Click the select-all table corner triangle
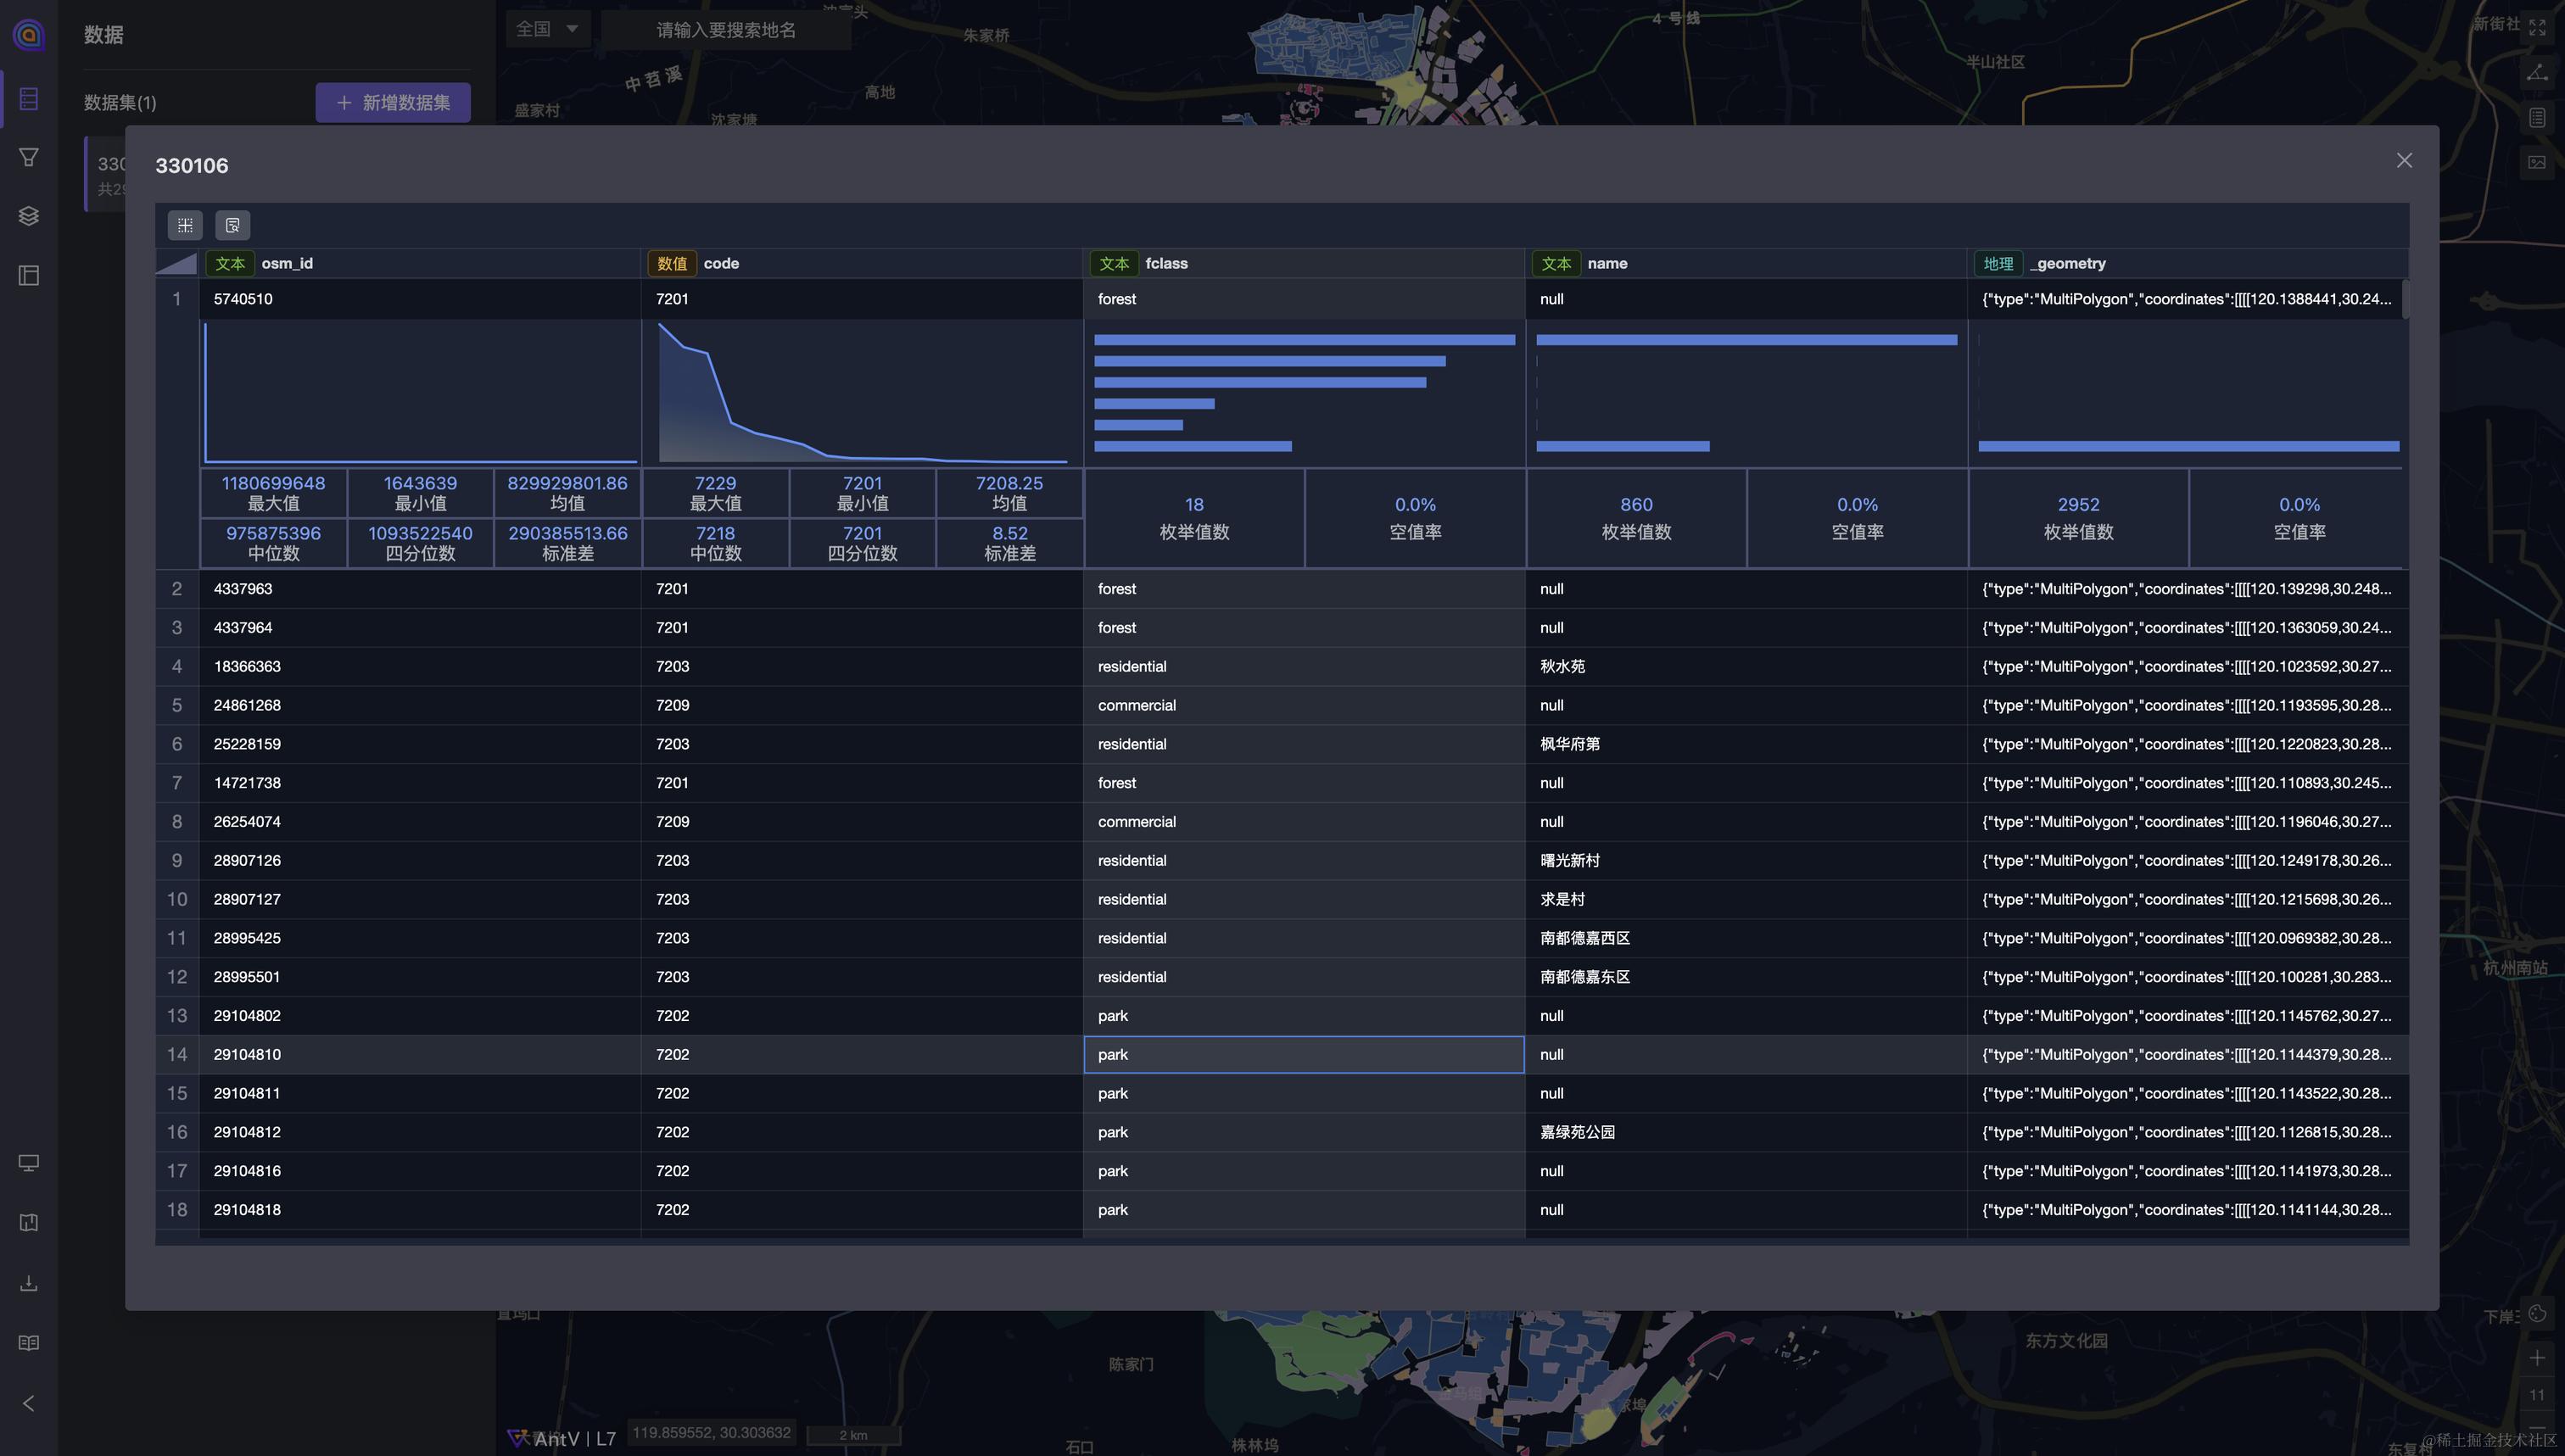The width and height of the screenshot is (2565, 1456). pos(177,263)
